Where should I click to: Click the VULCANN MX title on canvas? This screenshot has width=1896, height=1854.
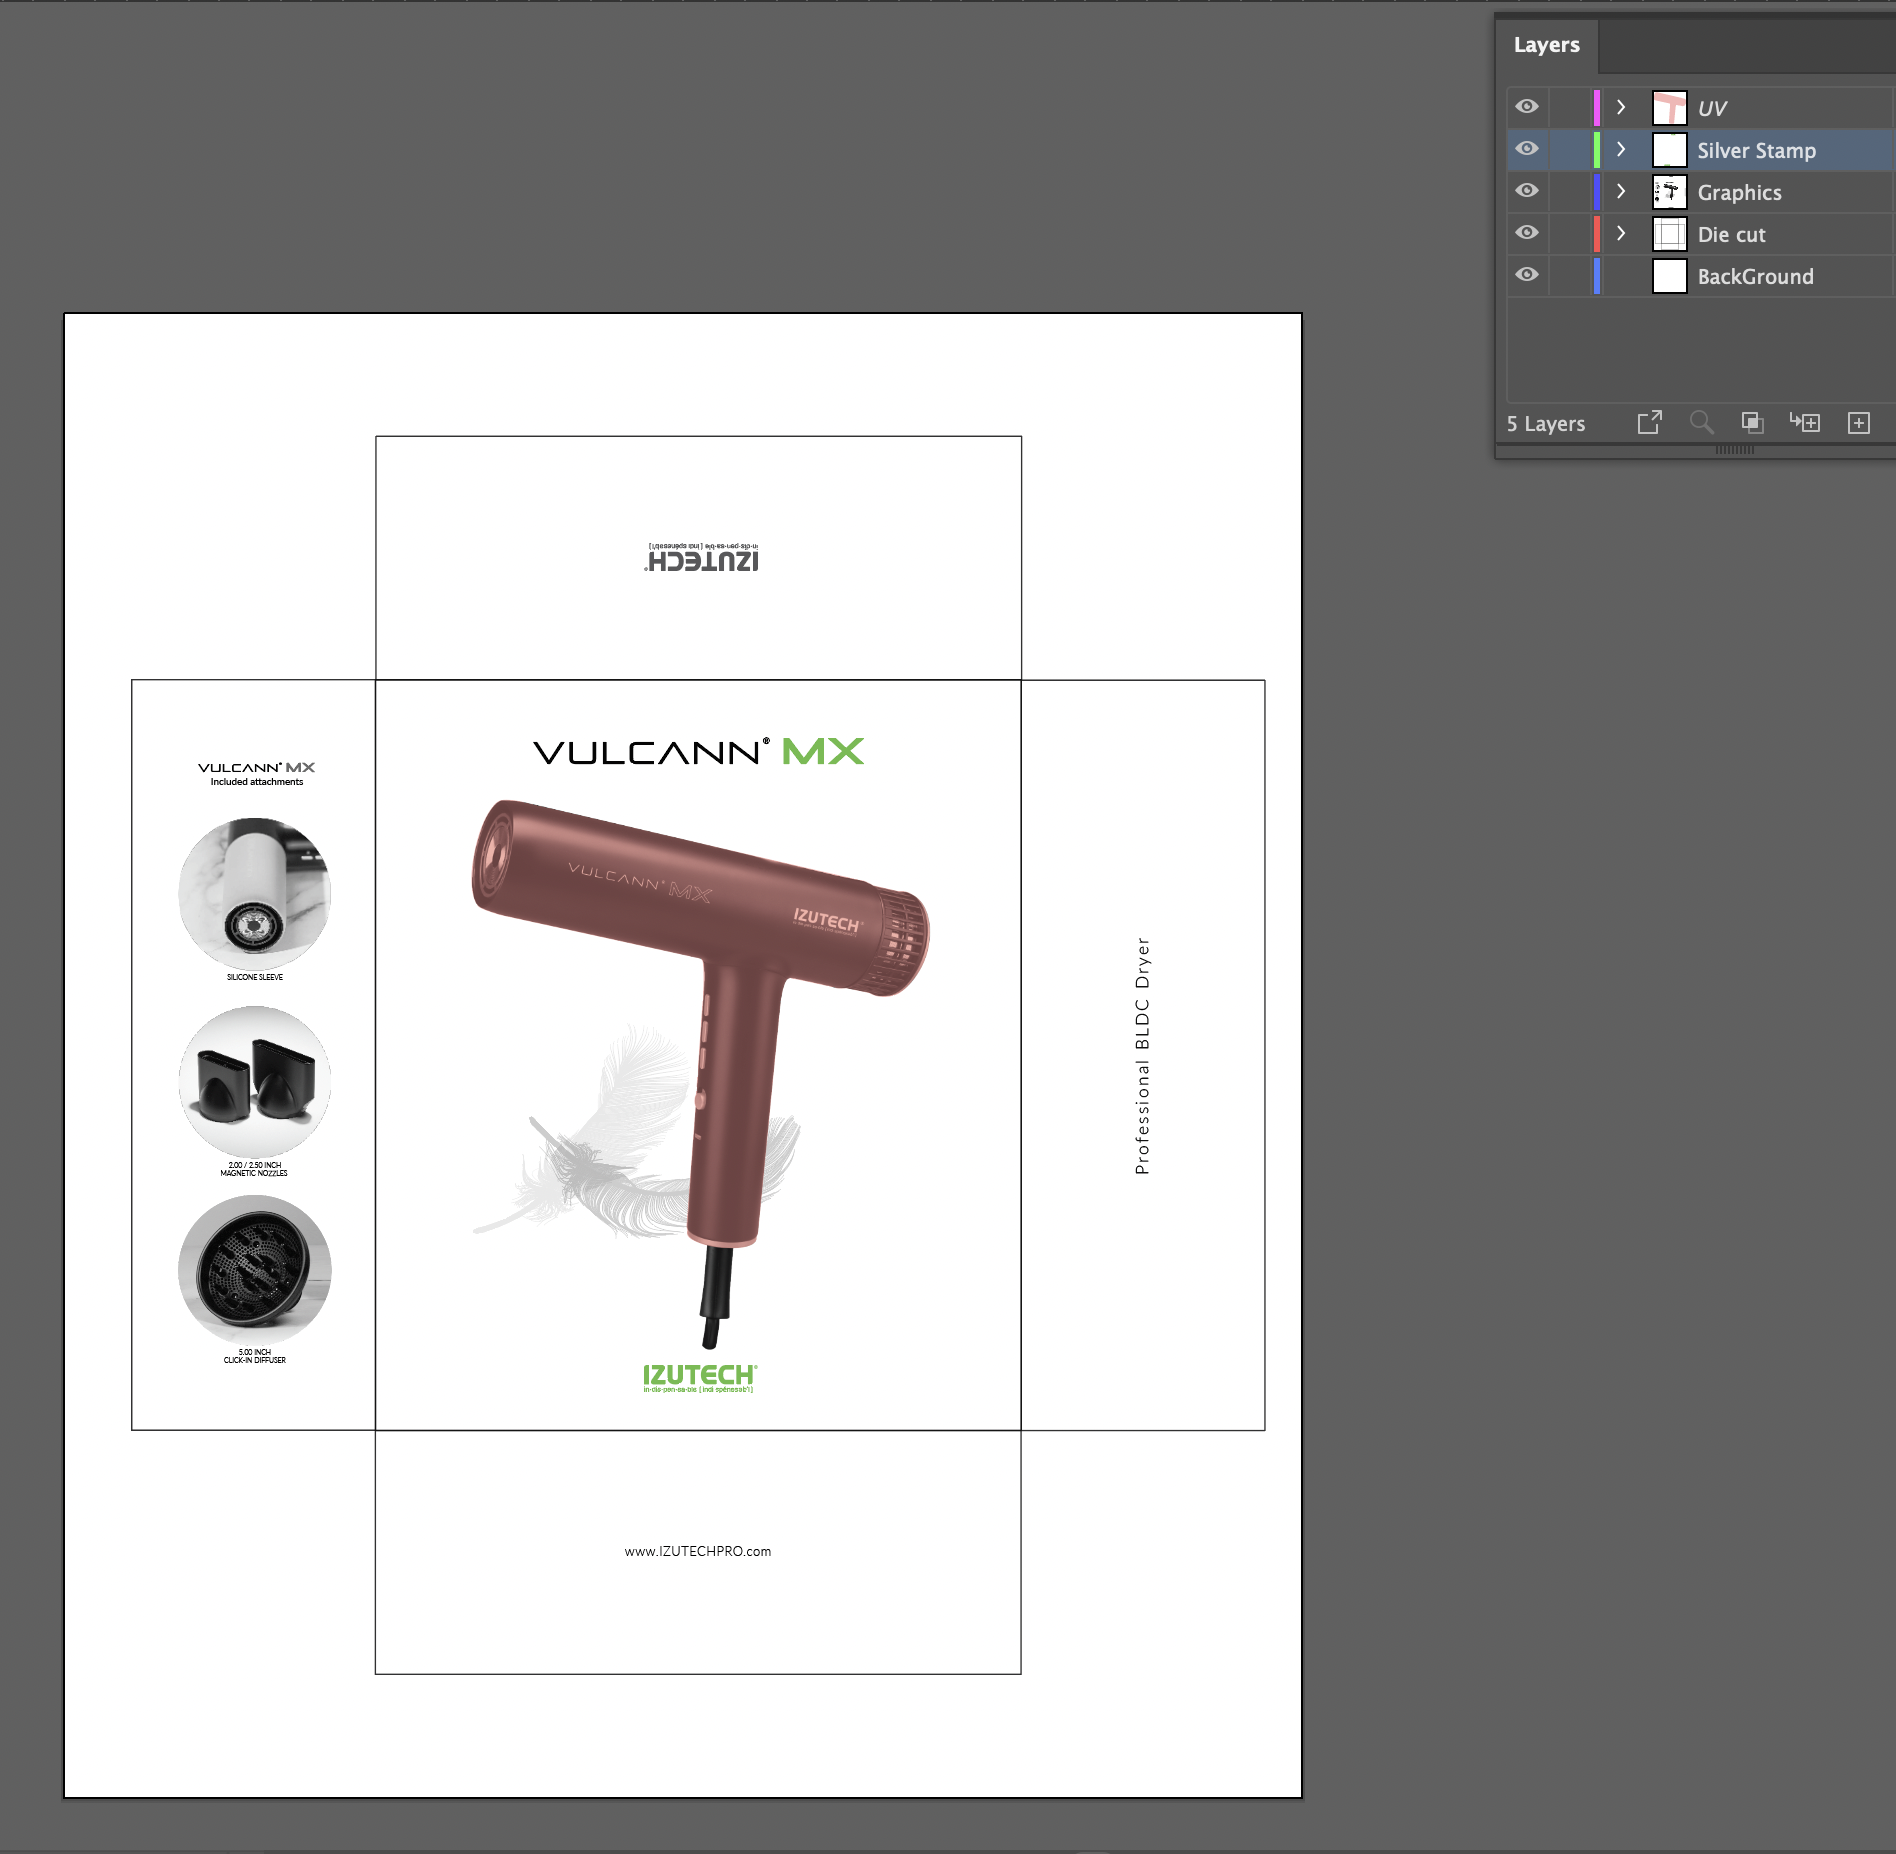point(698,751)
